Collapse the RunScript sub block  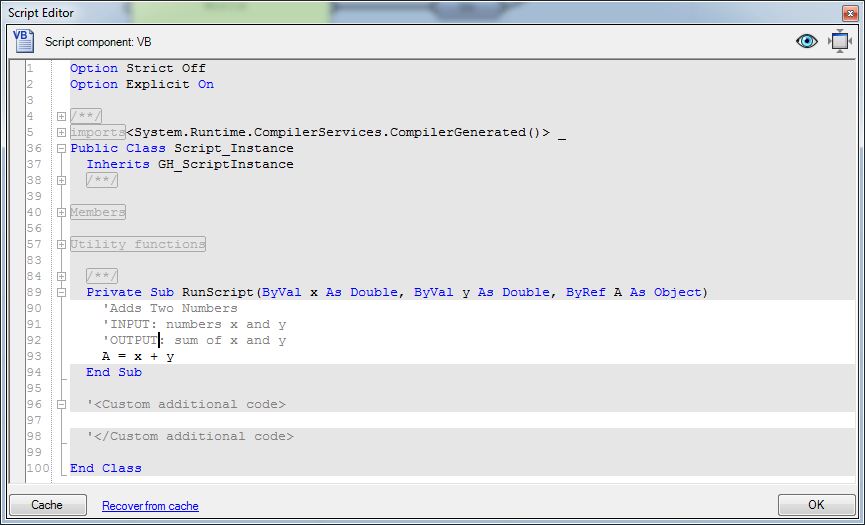[x=61, y=292]
